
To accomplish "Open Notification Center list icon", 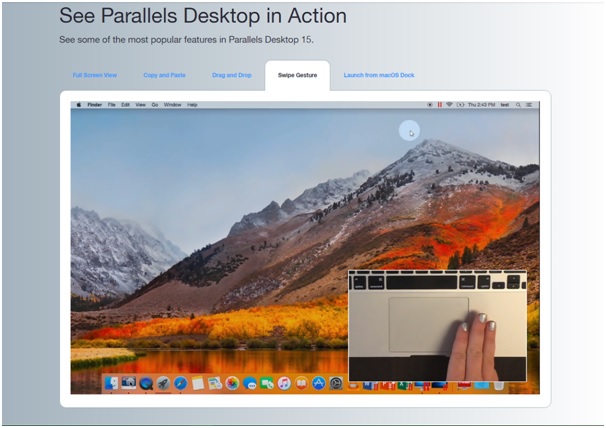I will click(529, 105).
